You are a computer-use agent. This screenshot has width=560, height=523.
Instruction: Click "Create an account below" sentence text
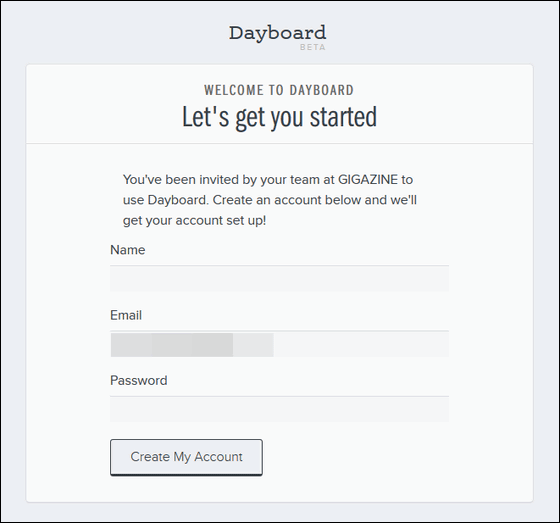[287, 200]
